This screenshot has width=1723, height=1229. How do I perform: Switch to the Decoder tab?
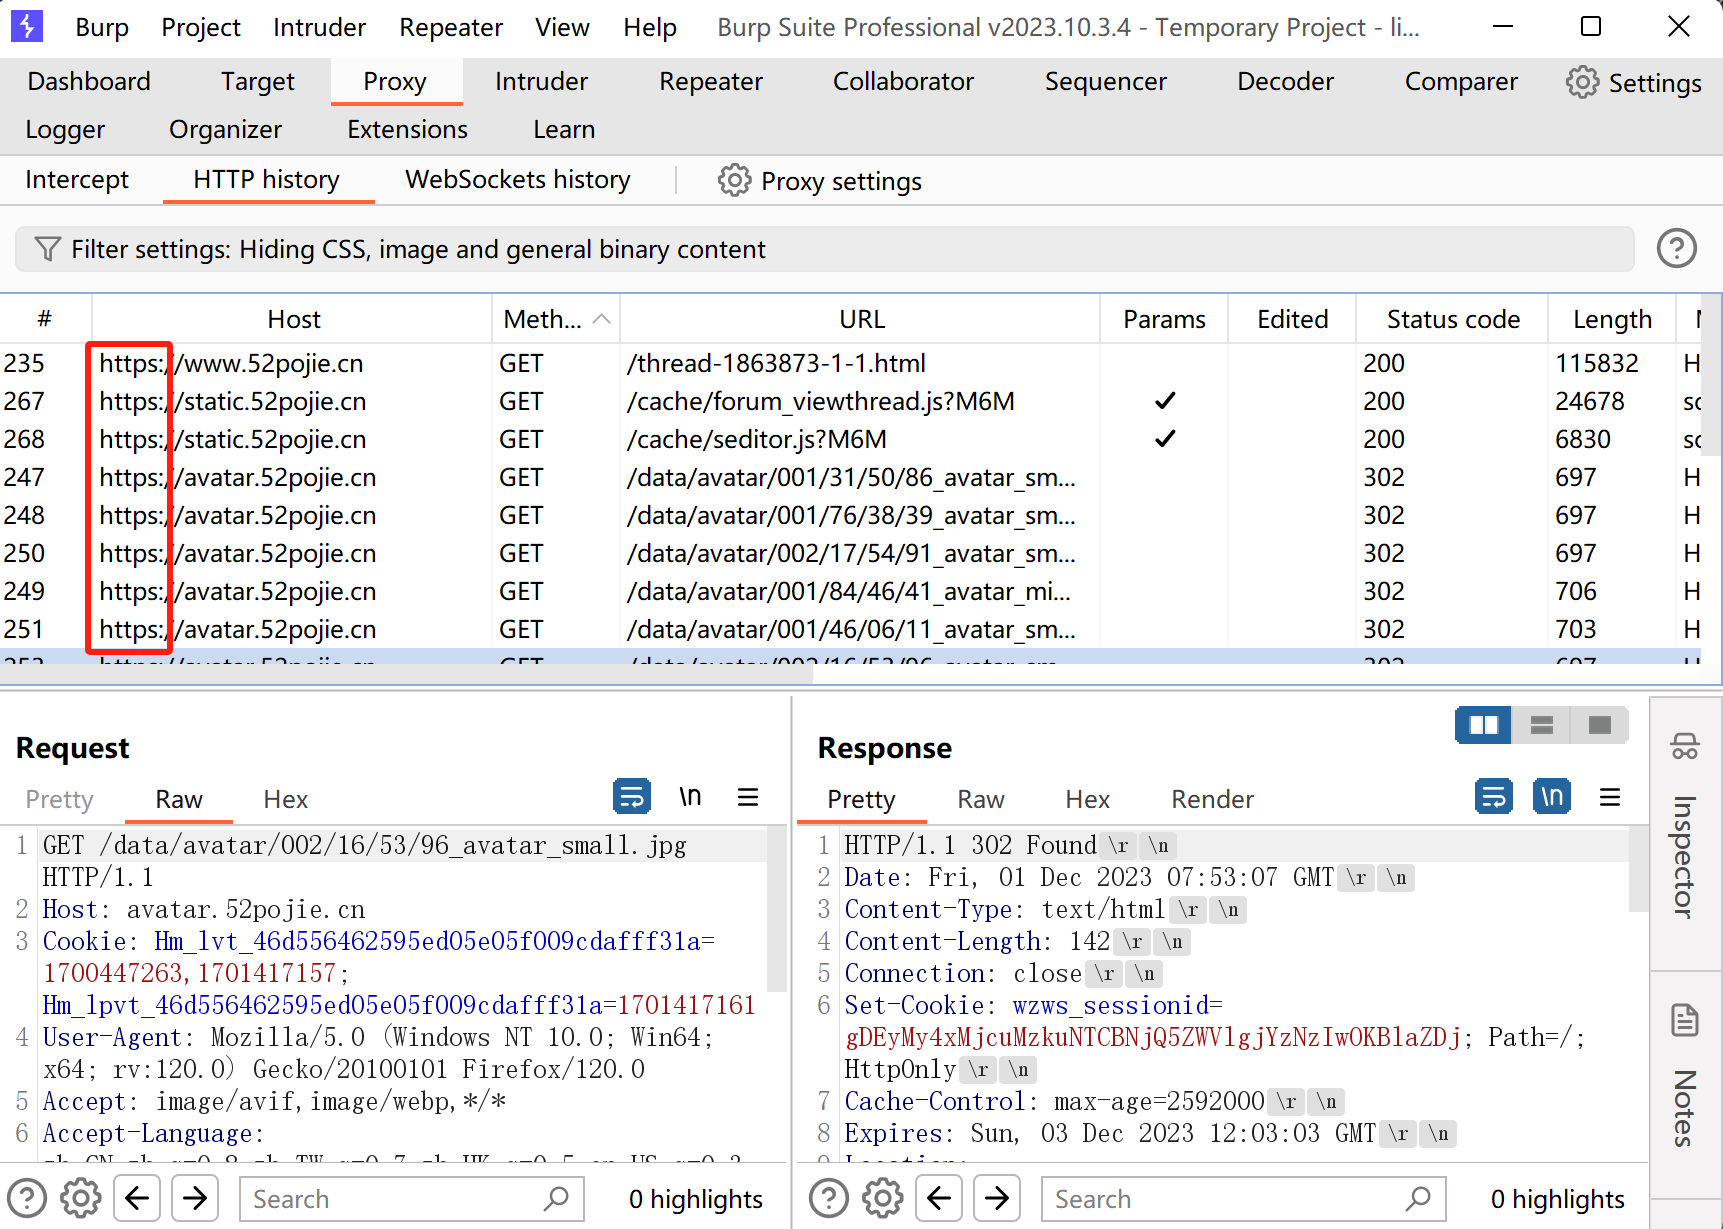point(1285,81)
